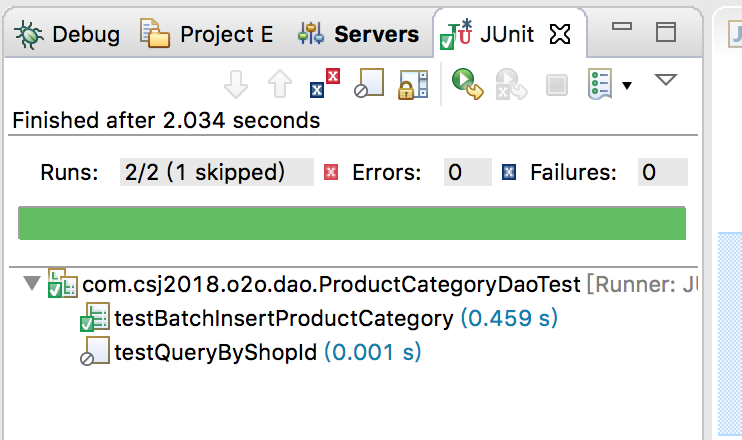Open the Test Run History icon
This screenshot has height=440, width=742.
pos(600,84)
